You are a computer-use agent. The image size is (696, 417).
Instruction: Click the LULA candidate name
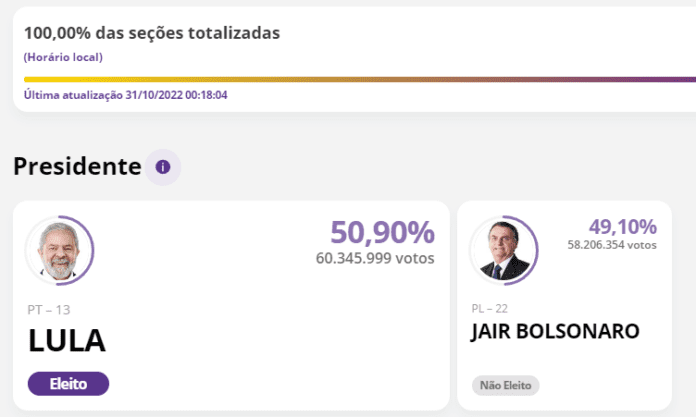click(x=66, y=340)
